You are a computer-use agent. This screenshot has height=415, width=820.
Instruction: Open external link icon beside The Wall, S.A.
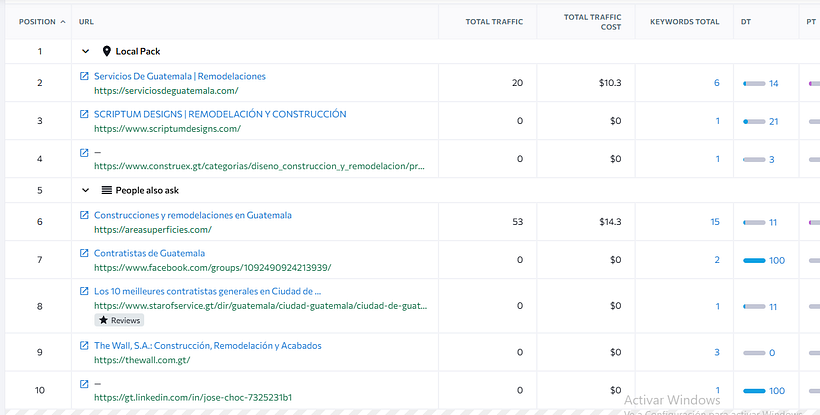(84, 346)
